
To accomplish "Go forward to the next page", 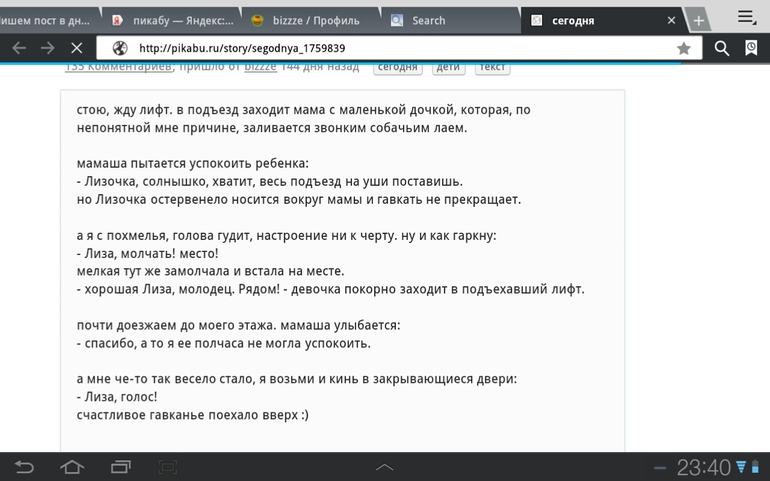I will click(48, 48).
